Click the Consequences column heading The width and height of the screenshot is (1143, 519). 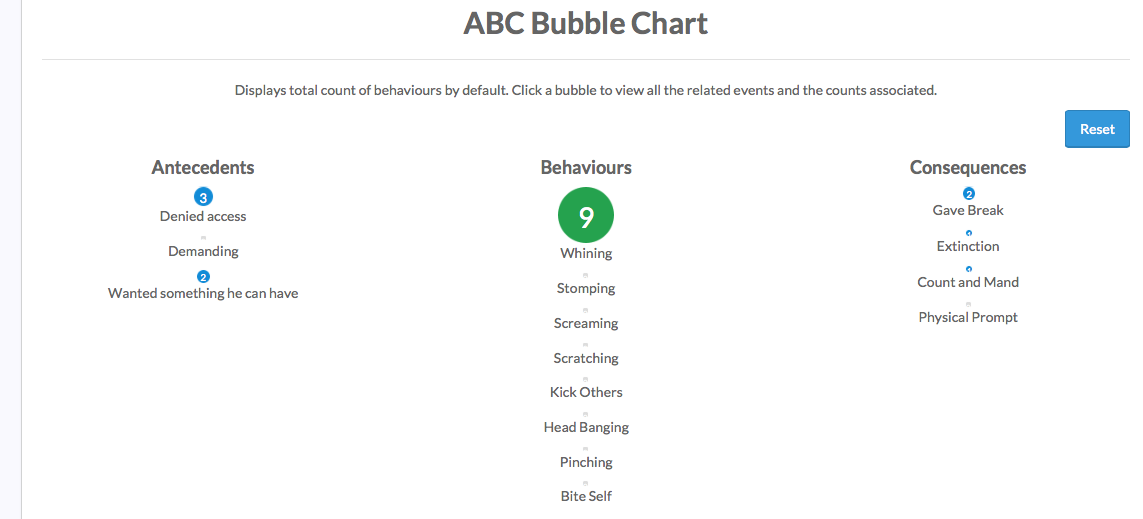[968, 168]
